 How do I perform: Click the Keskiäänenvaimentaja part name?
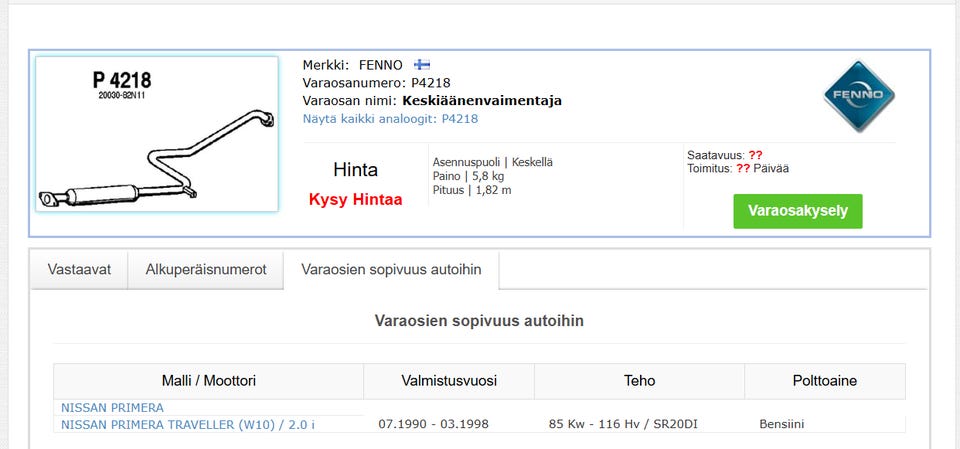[482, 100]
